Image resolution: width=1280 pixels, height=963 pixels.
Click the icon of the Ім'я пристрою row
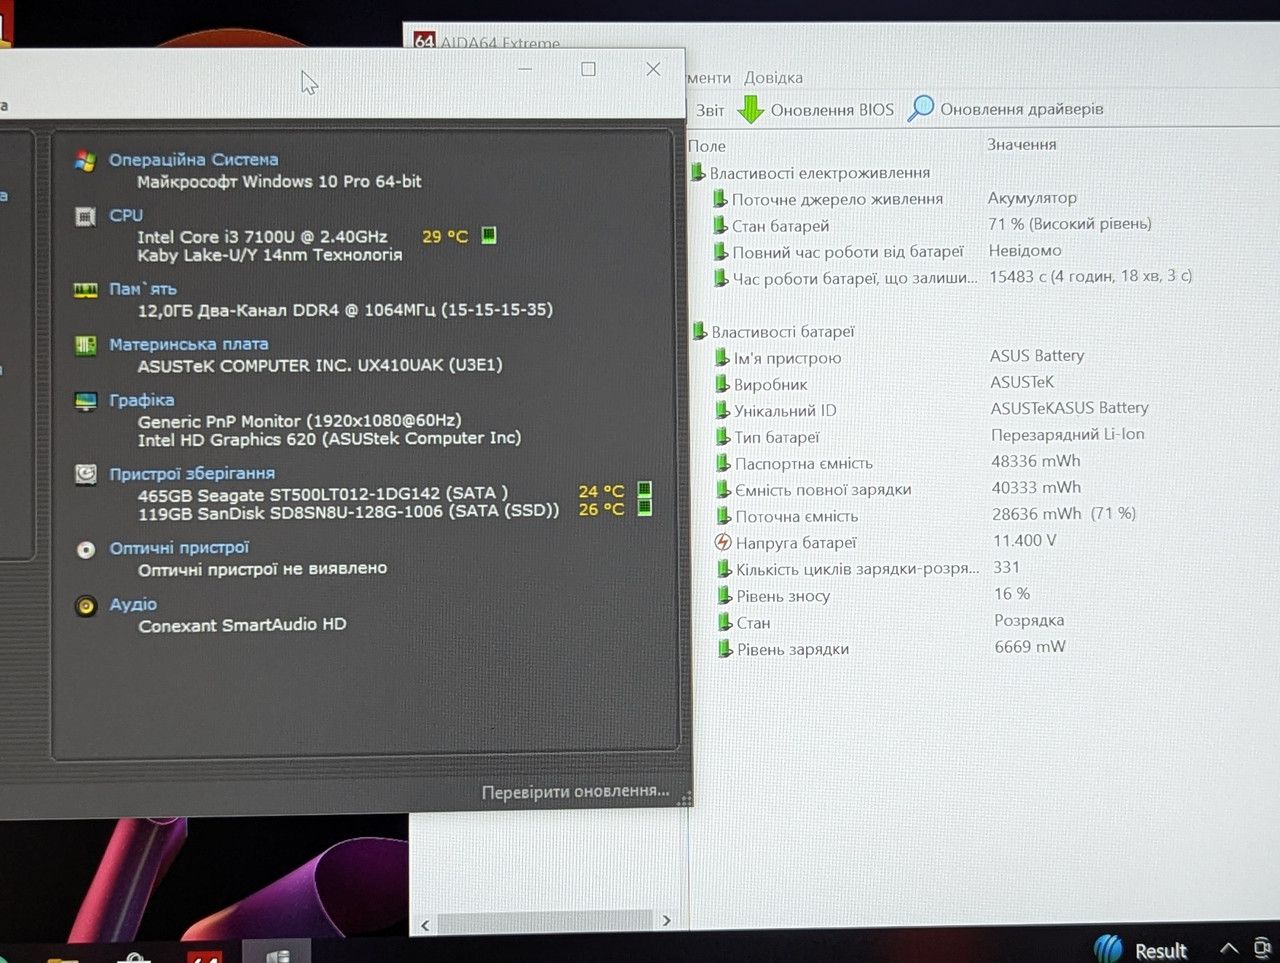click(722, 357)
